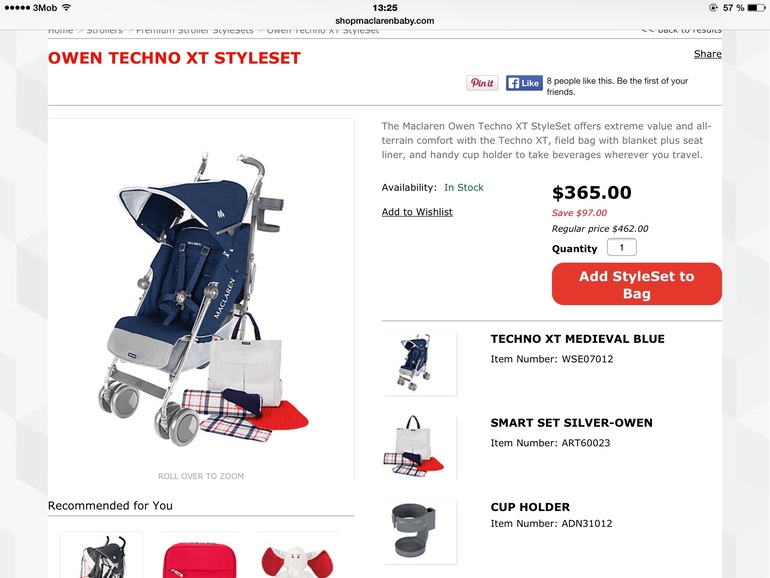770x578 pixels.
Task: Tap the Wi-Fi status icon
Action: tap(67, 7)
